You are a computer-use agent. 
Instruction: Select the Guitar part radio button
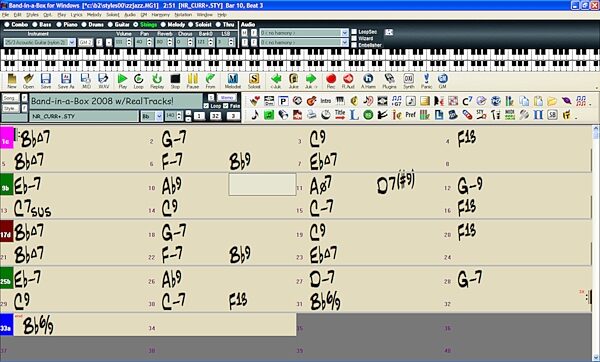click(x=110, y=24)
